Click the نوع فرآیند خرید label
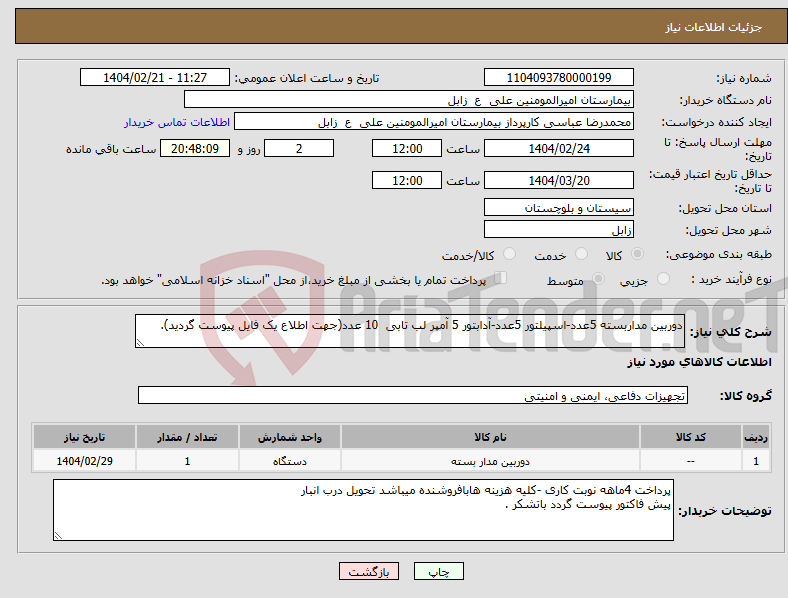 731,279
